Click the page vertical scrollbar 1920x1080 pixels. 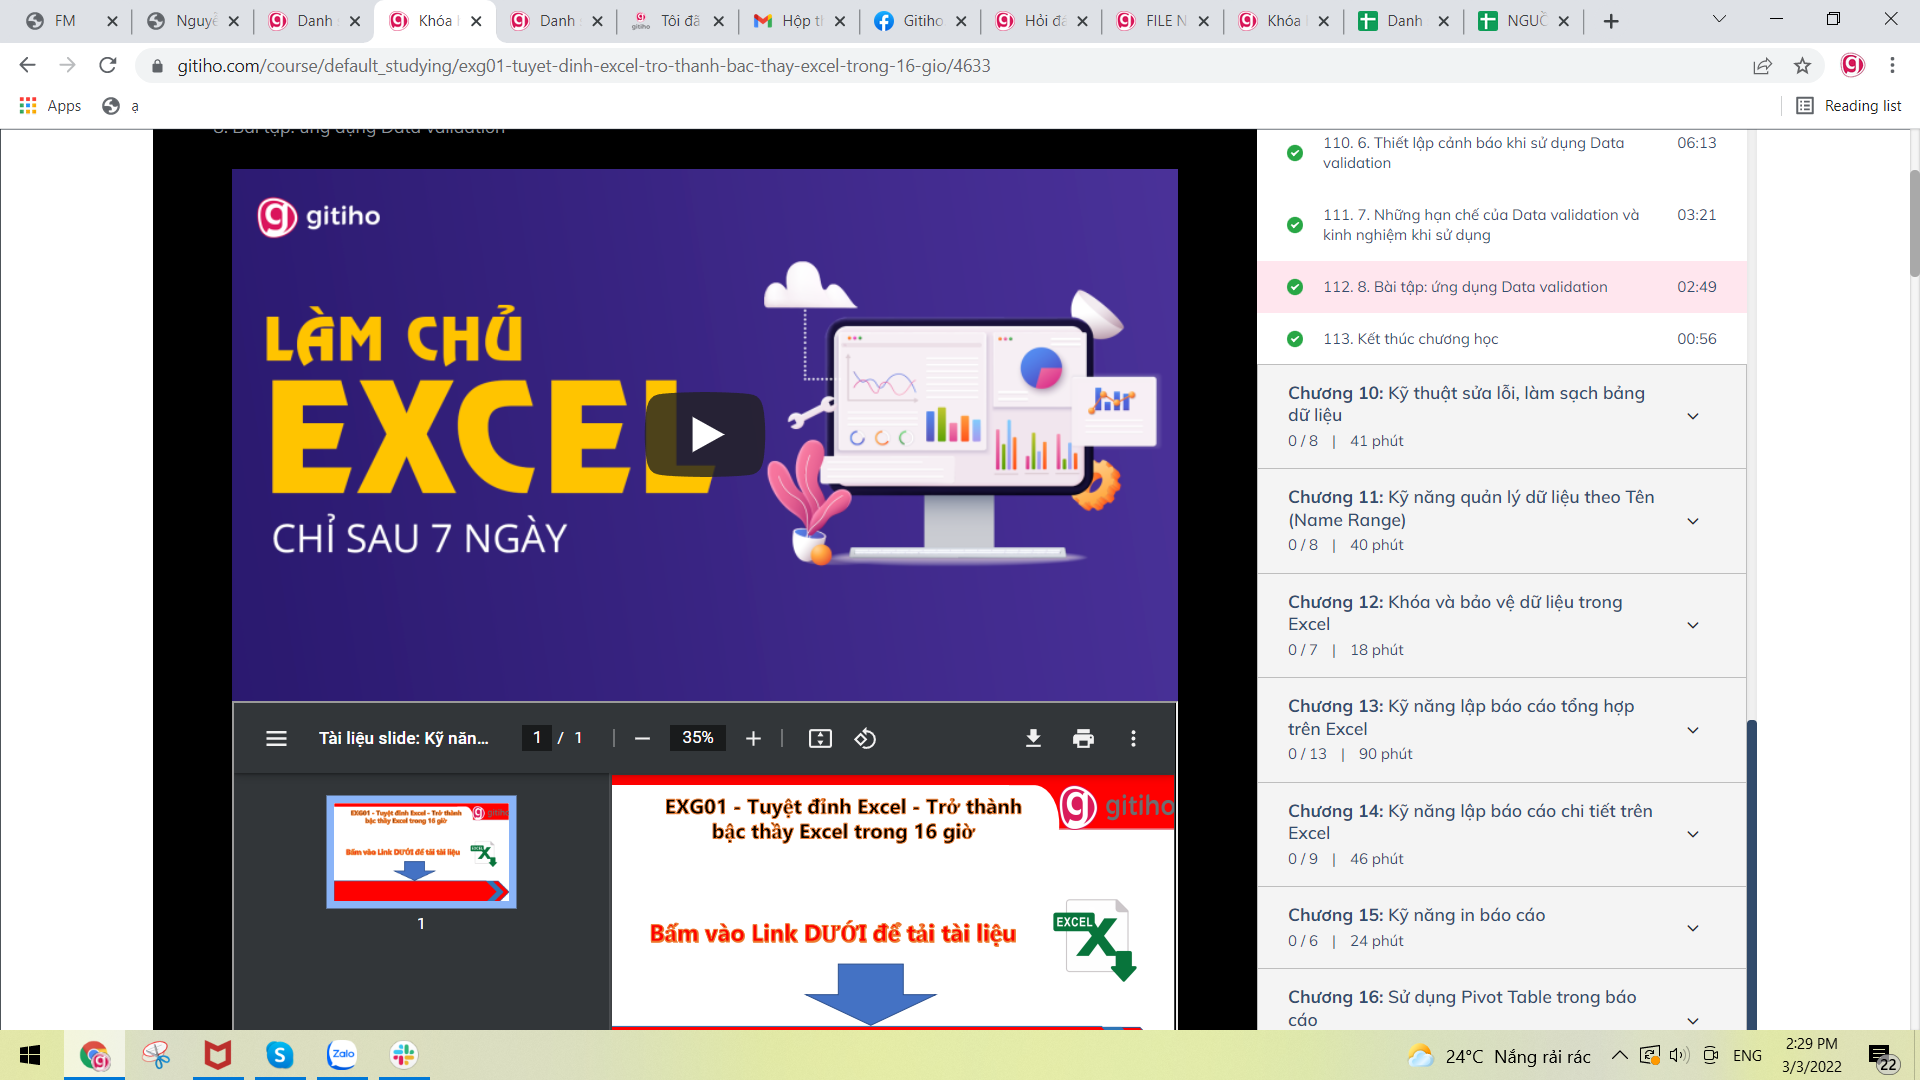(1914, 223)
